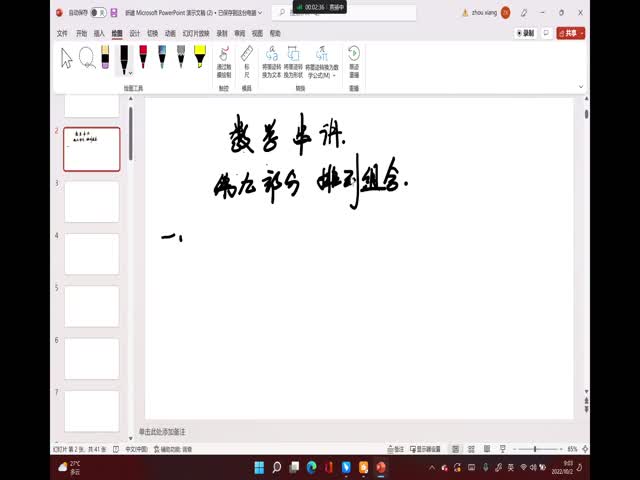Switch to the 设计 Design tab
Image resolution: width=640 pixels, height=480 pixels.
135,33
